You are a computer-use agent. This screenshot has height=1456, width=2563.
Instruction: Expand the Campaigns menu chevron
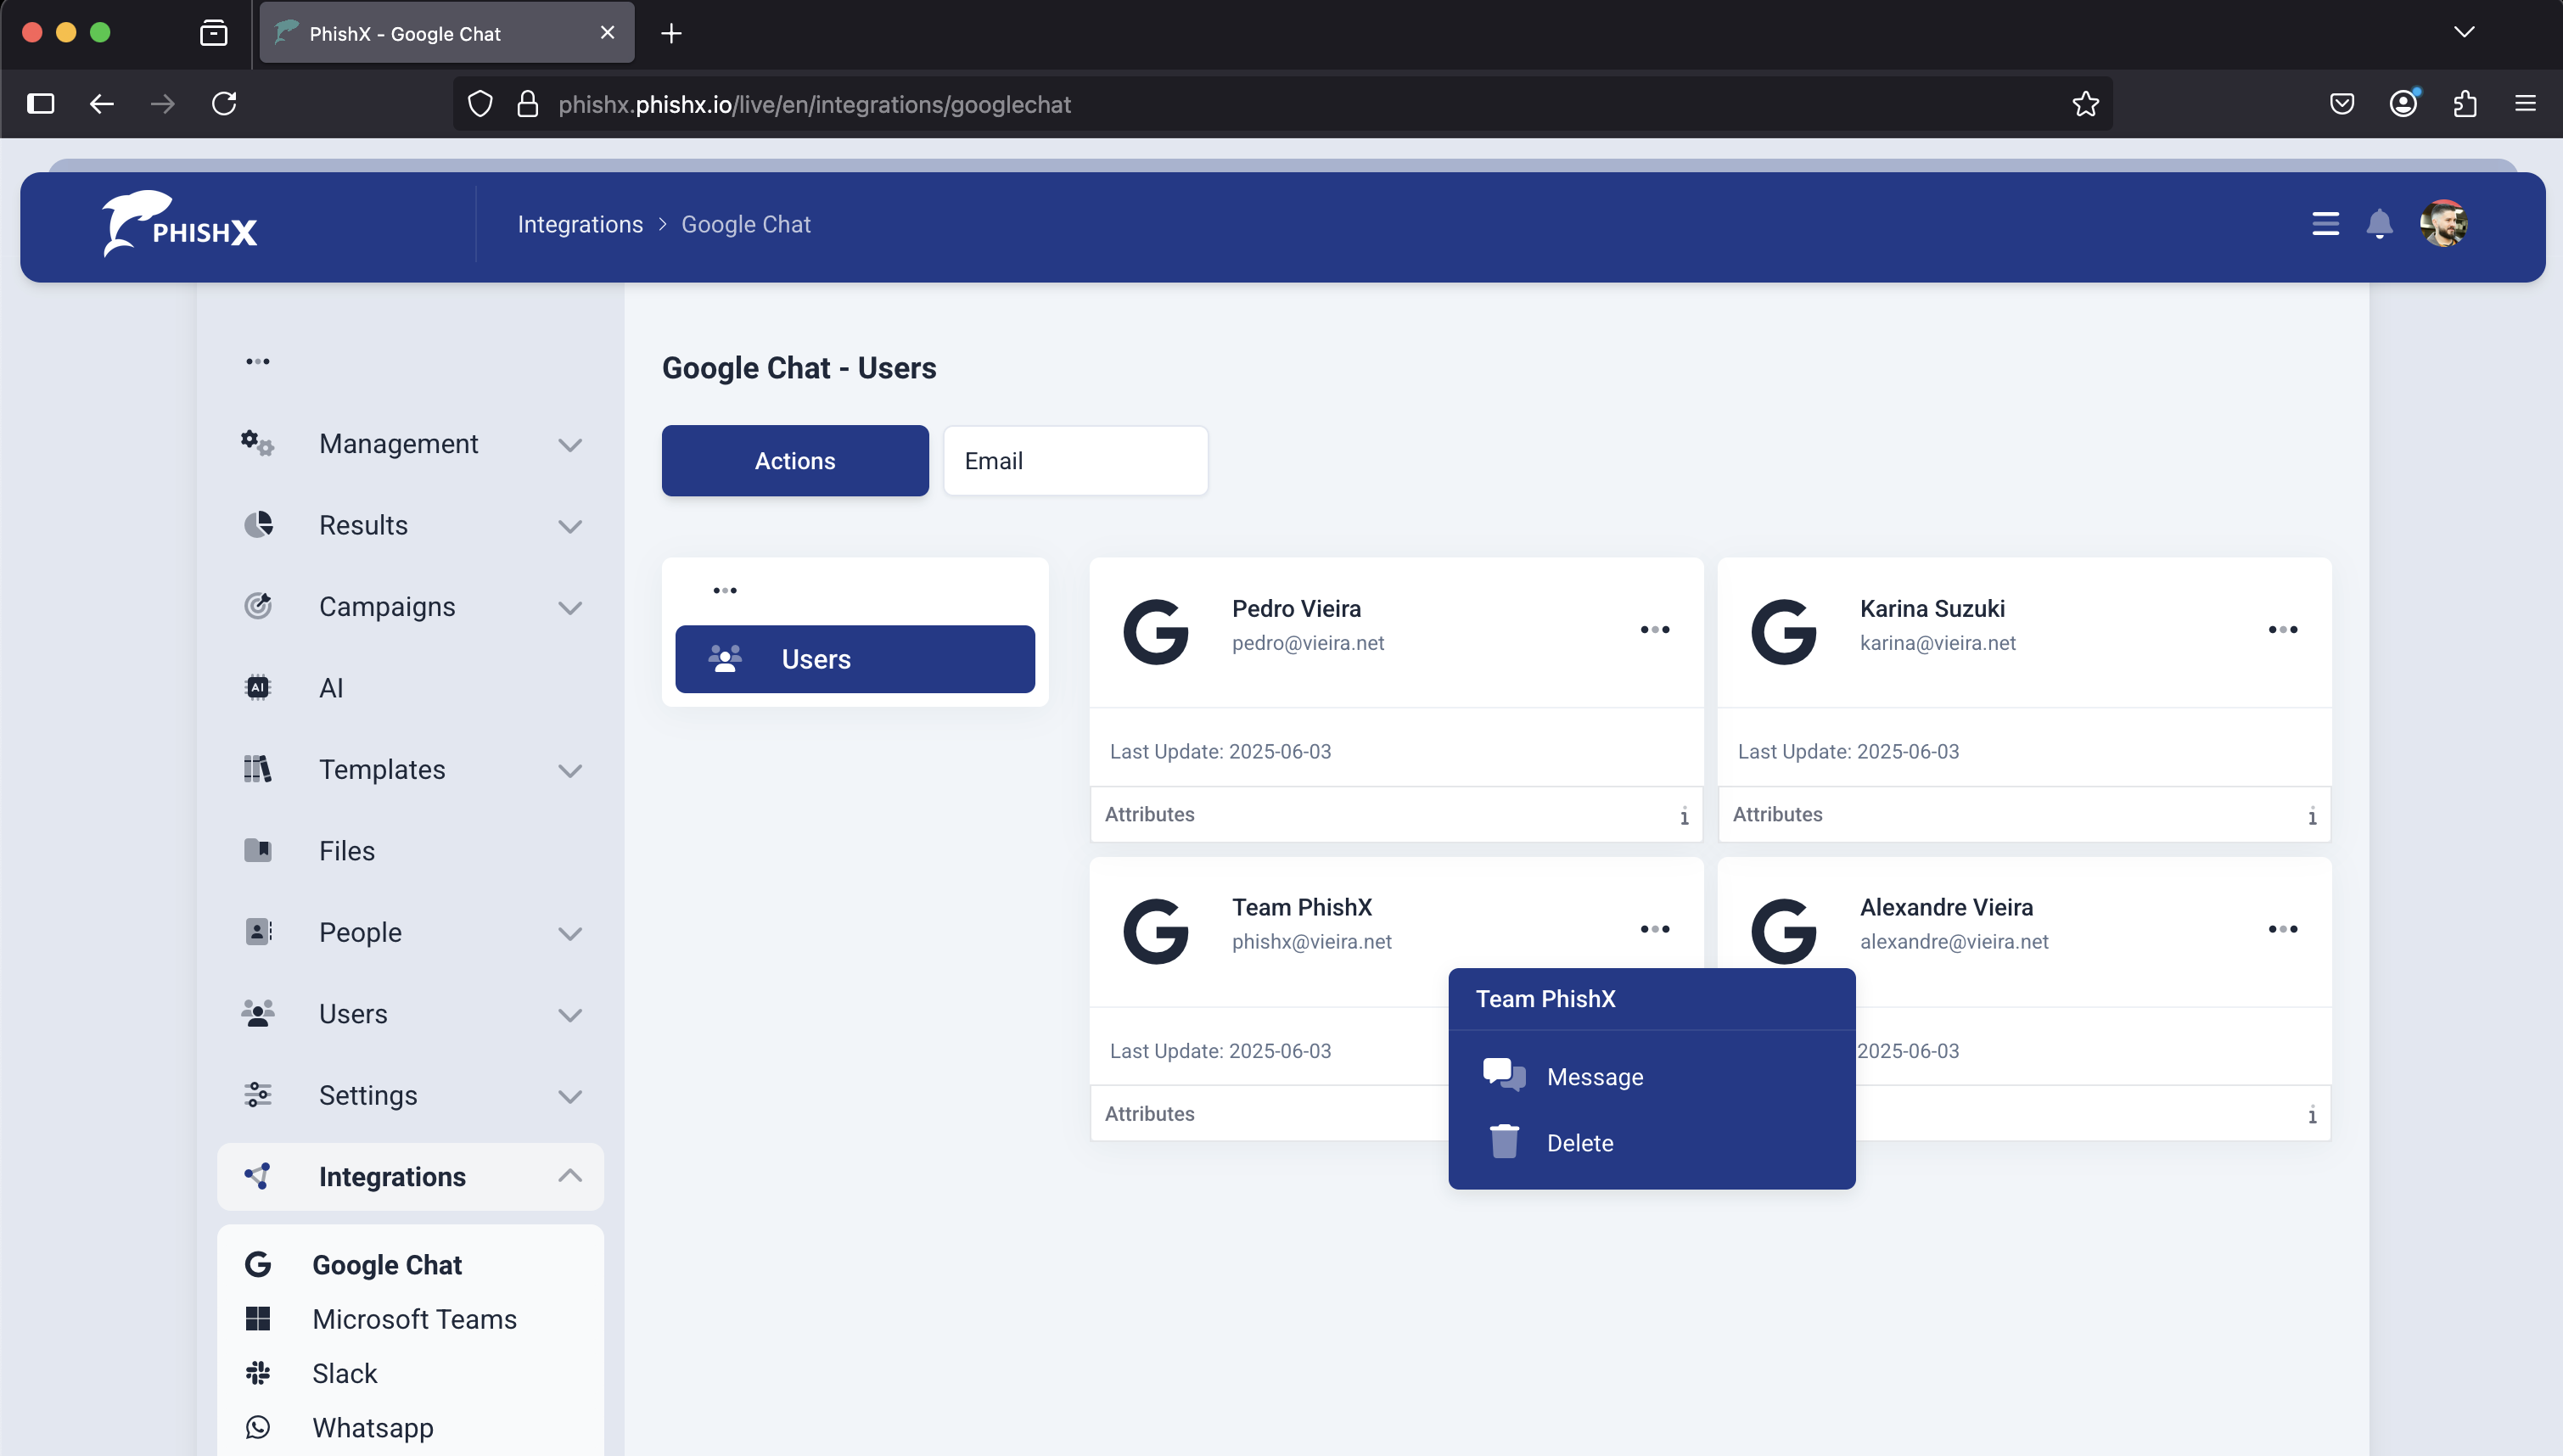570,608
